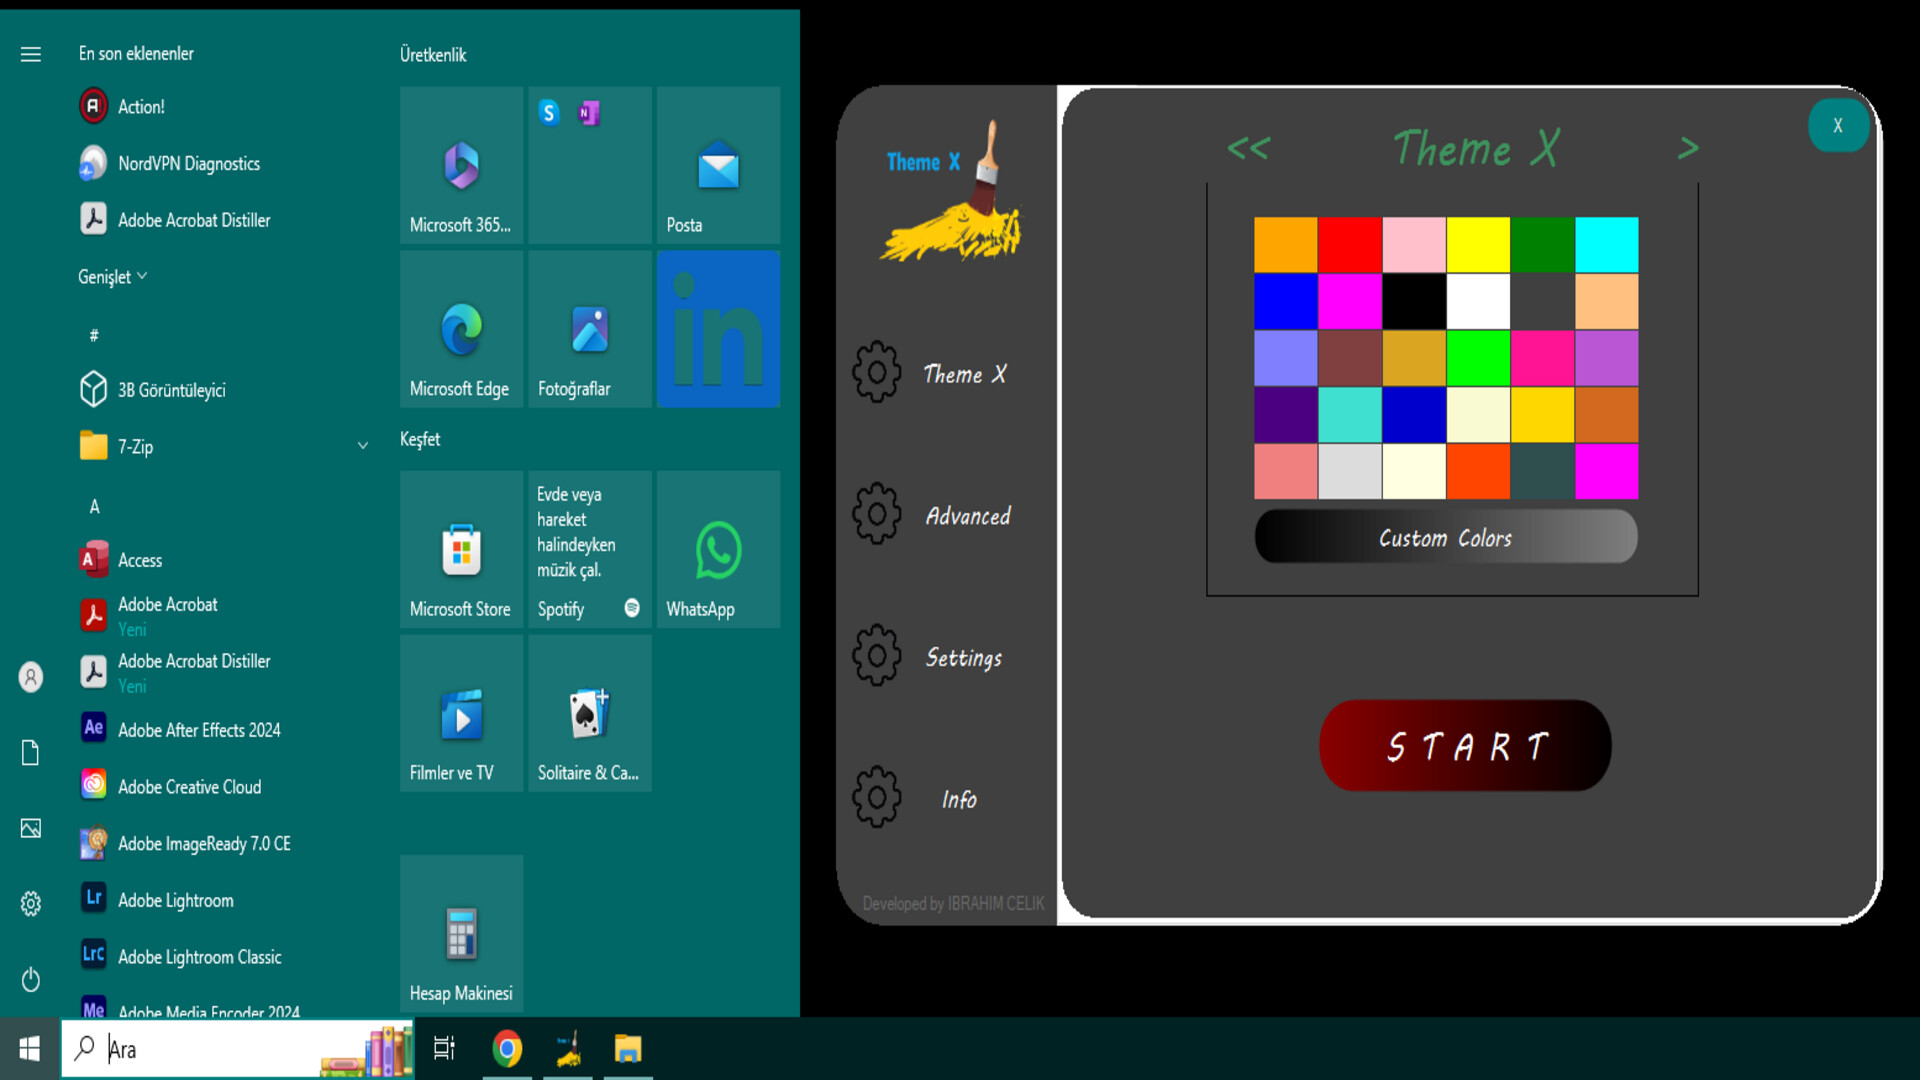Screen dimensions: 1920x1080
Task: Open the Solitaire & Casual Games tile
Action: [x=590, y=713]
